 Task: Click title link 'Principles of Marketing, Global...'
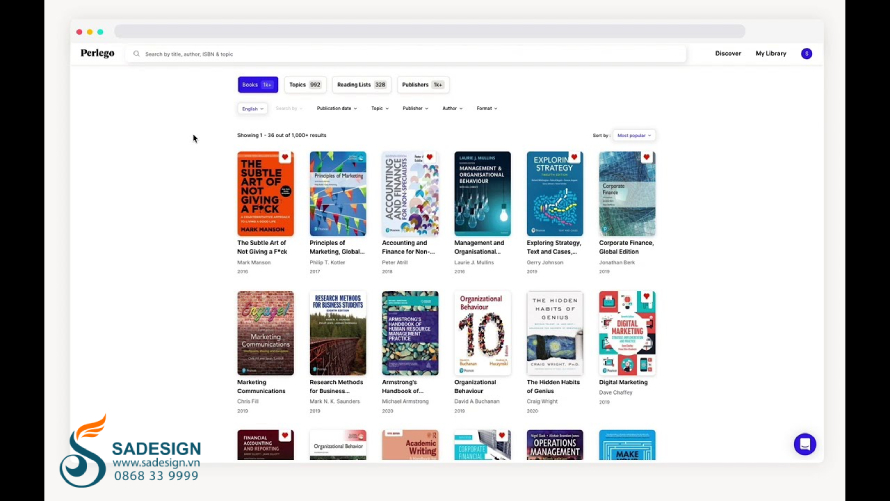click(337, 247)
